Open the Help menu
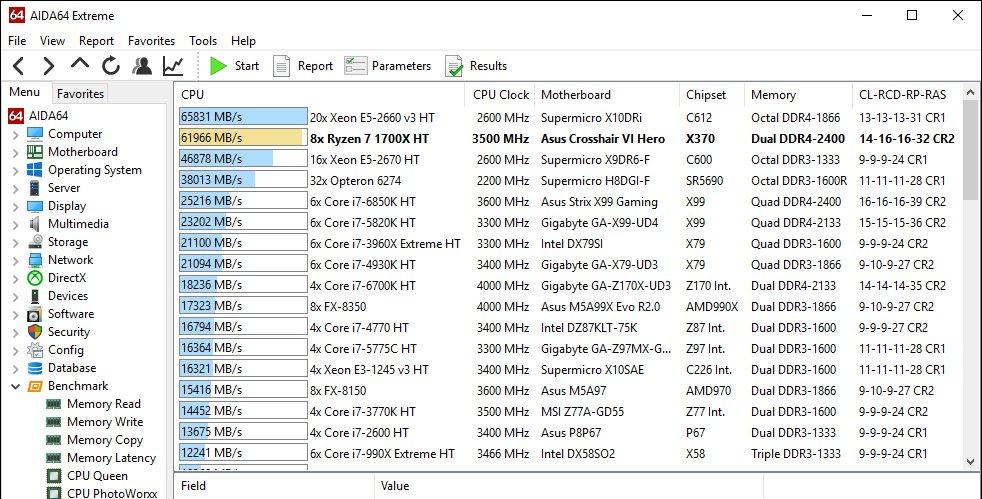 pos(243,41)
